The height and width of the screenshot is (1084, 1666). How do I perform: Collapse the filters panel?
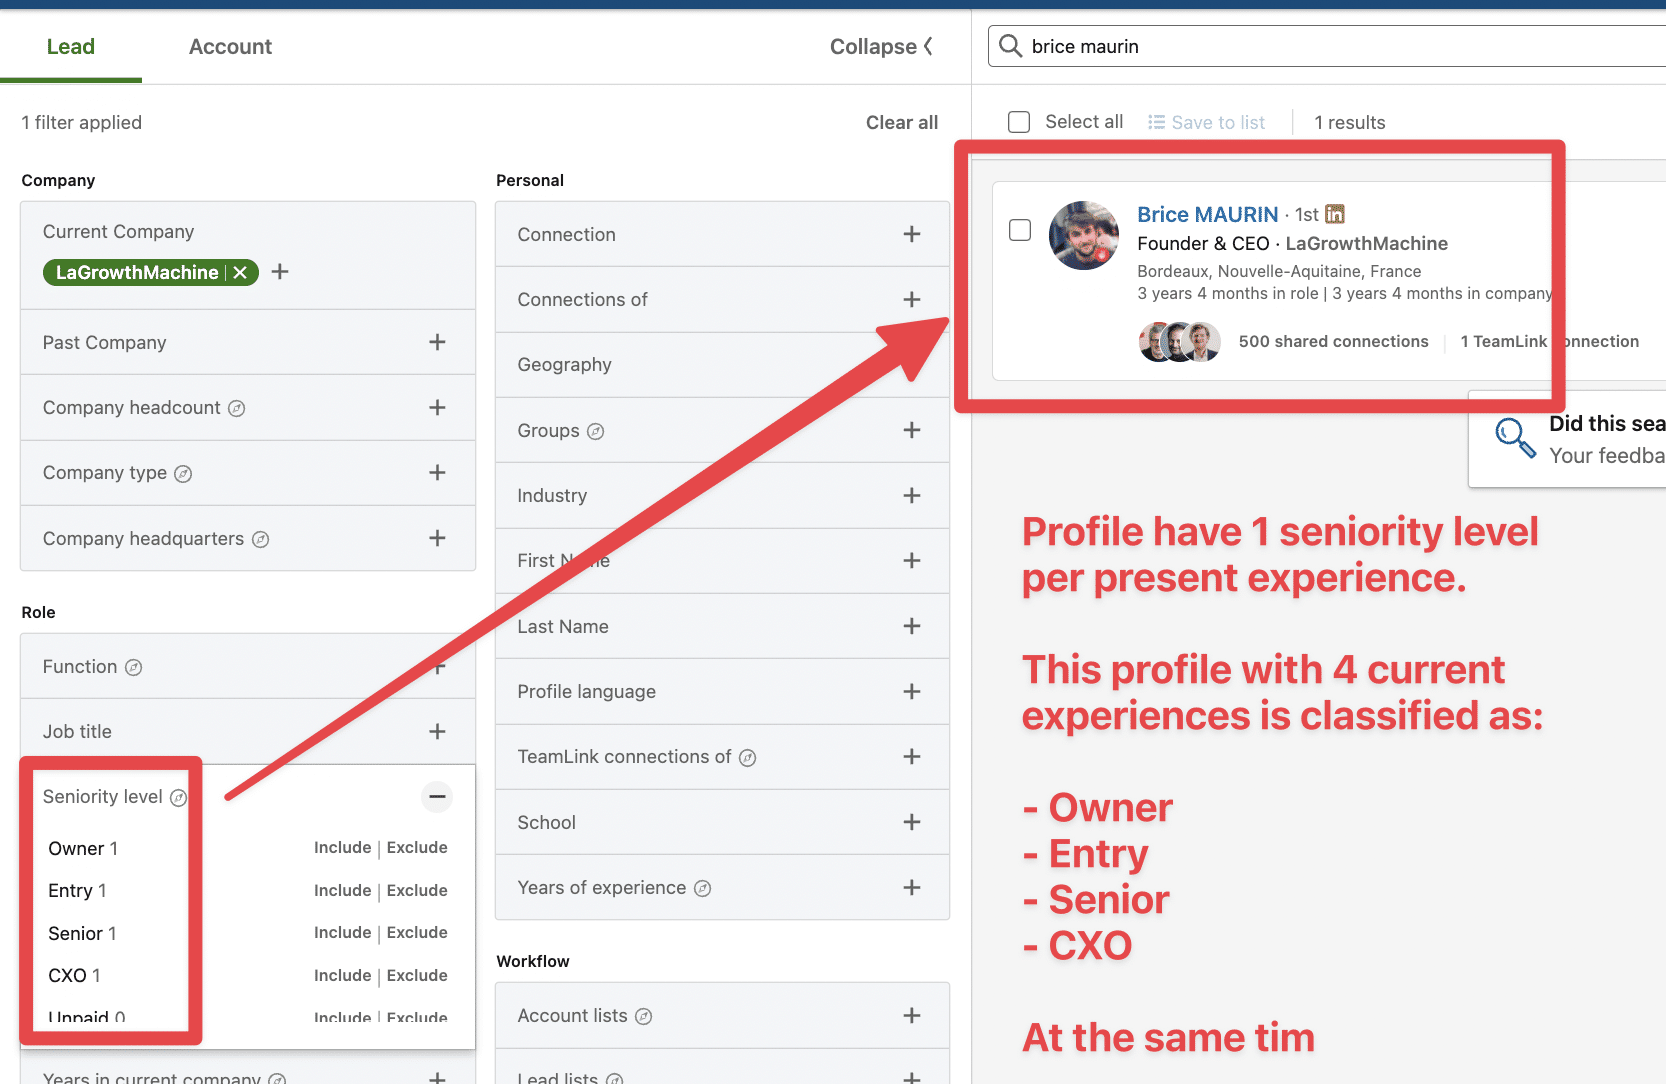[x=881, y=46]
